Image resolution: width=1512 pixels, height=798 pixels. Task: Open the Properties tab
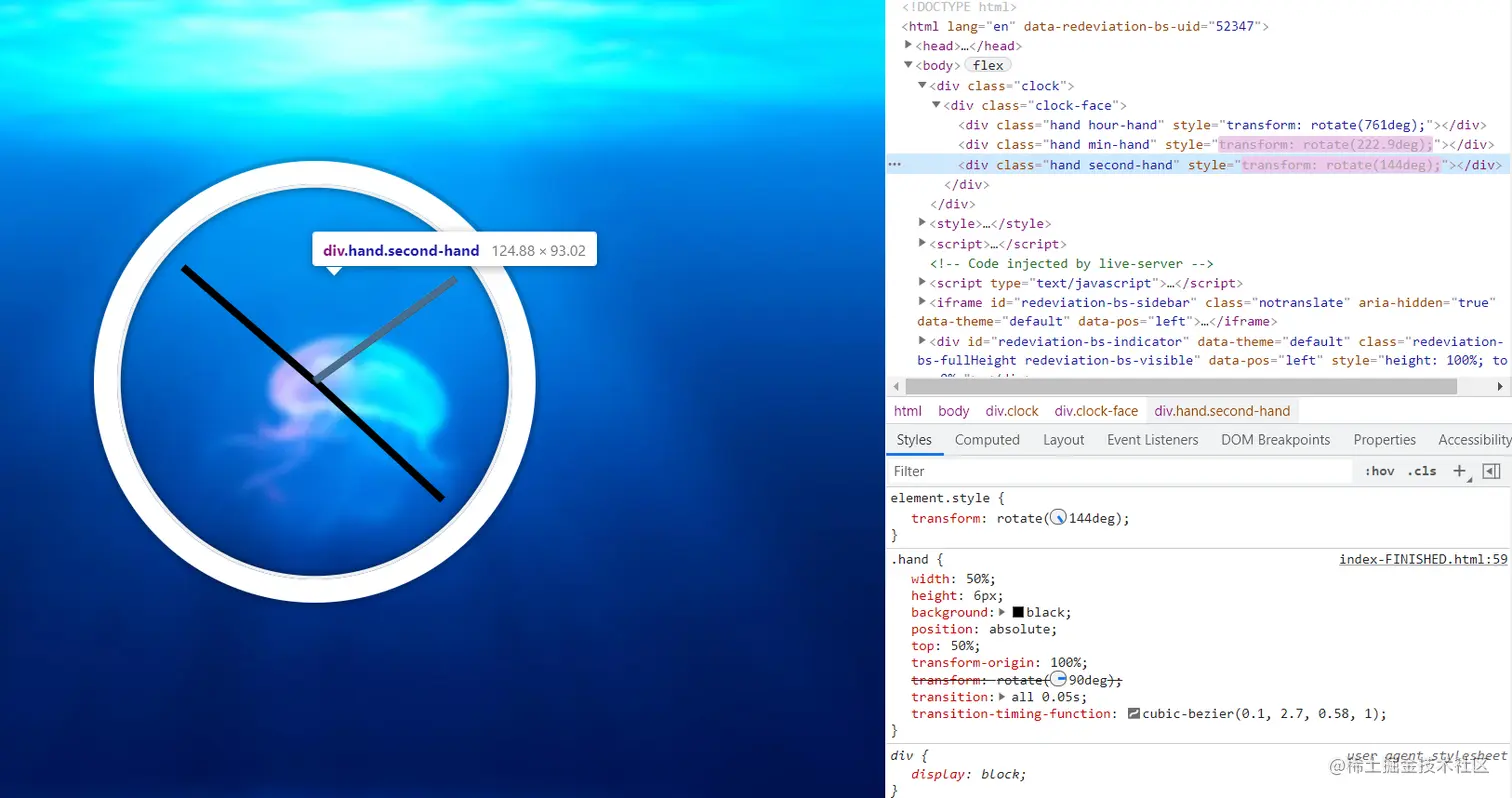click(1384, 440)
